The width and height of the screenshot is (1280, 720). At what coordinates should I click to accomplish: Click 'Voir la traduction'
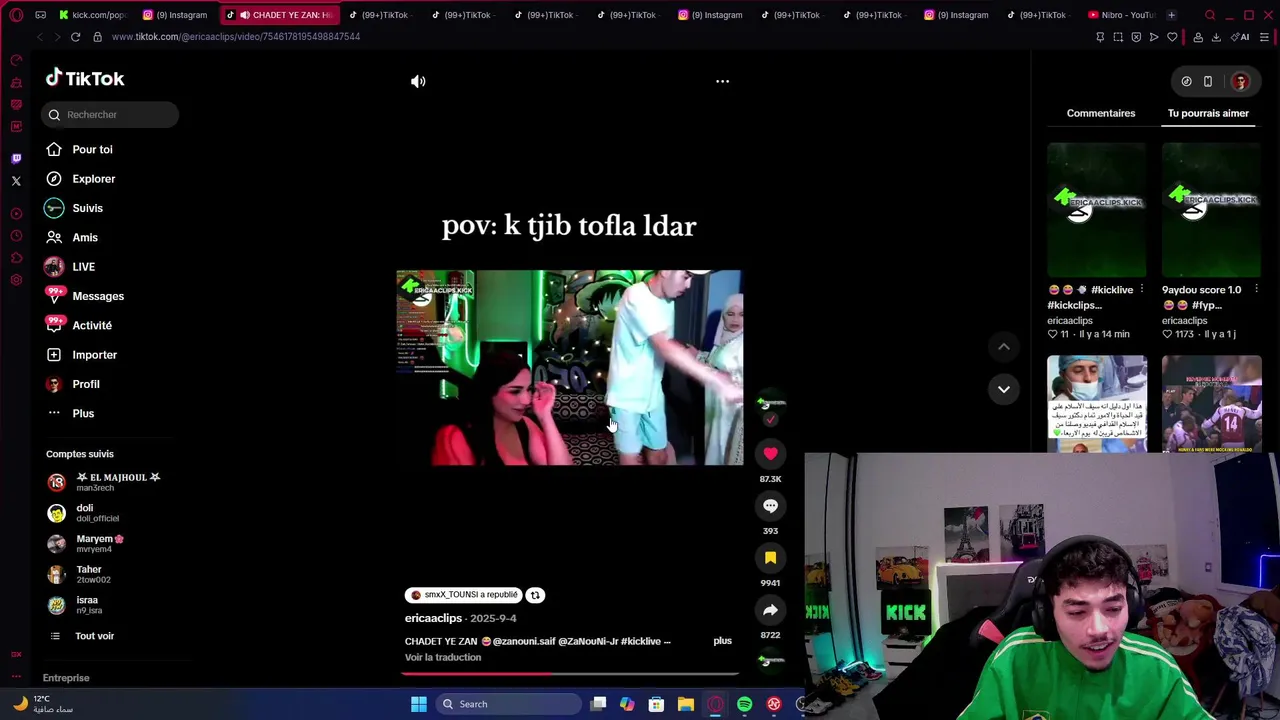(x=443, y=657)
